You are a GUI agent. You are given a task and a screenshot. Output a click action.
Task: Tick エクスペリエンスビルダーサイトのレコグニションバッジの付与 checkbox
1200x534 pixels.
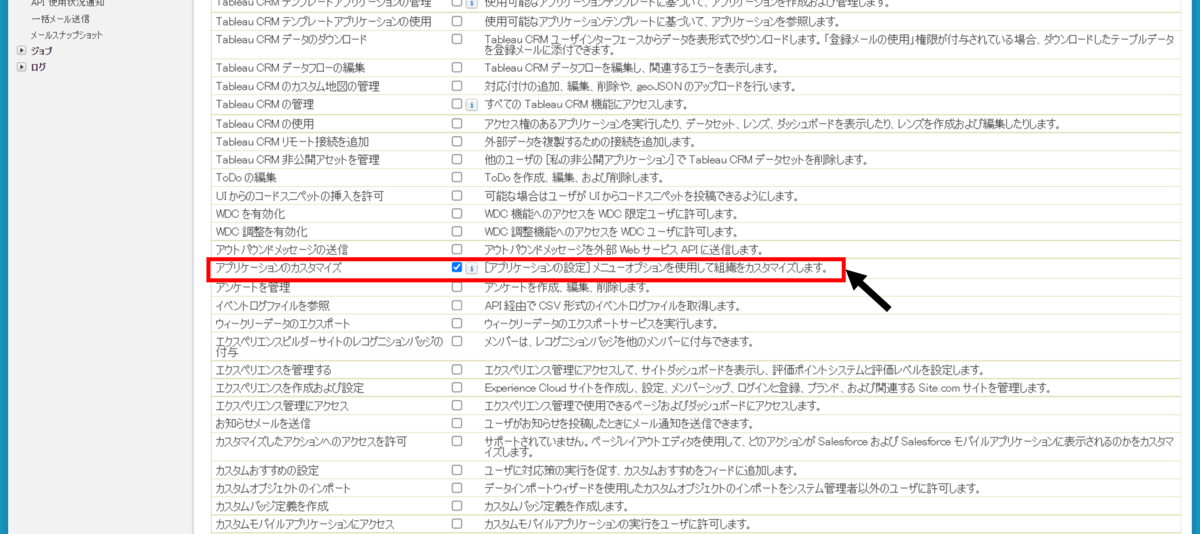click(457, 341)
